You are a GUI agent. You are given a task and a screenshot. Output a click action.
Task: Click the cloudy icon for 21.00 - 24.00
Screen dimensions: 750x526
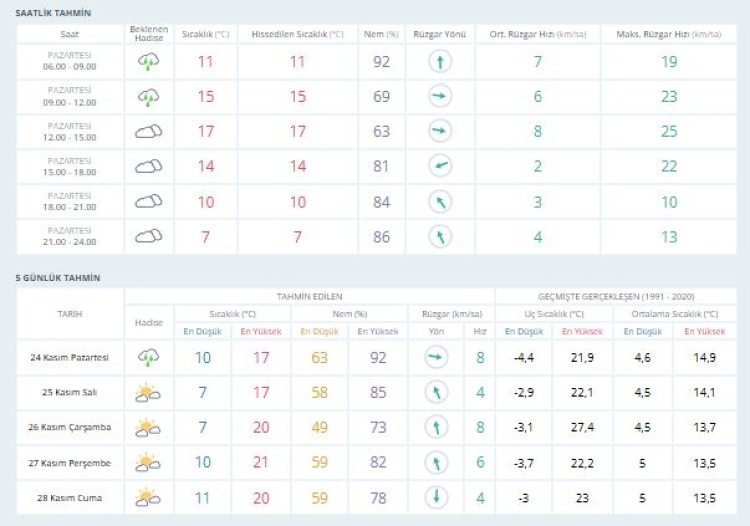pos(148,236)
